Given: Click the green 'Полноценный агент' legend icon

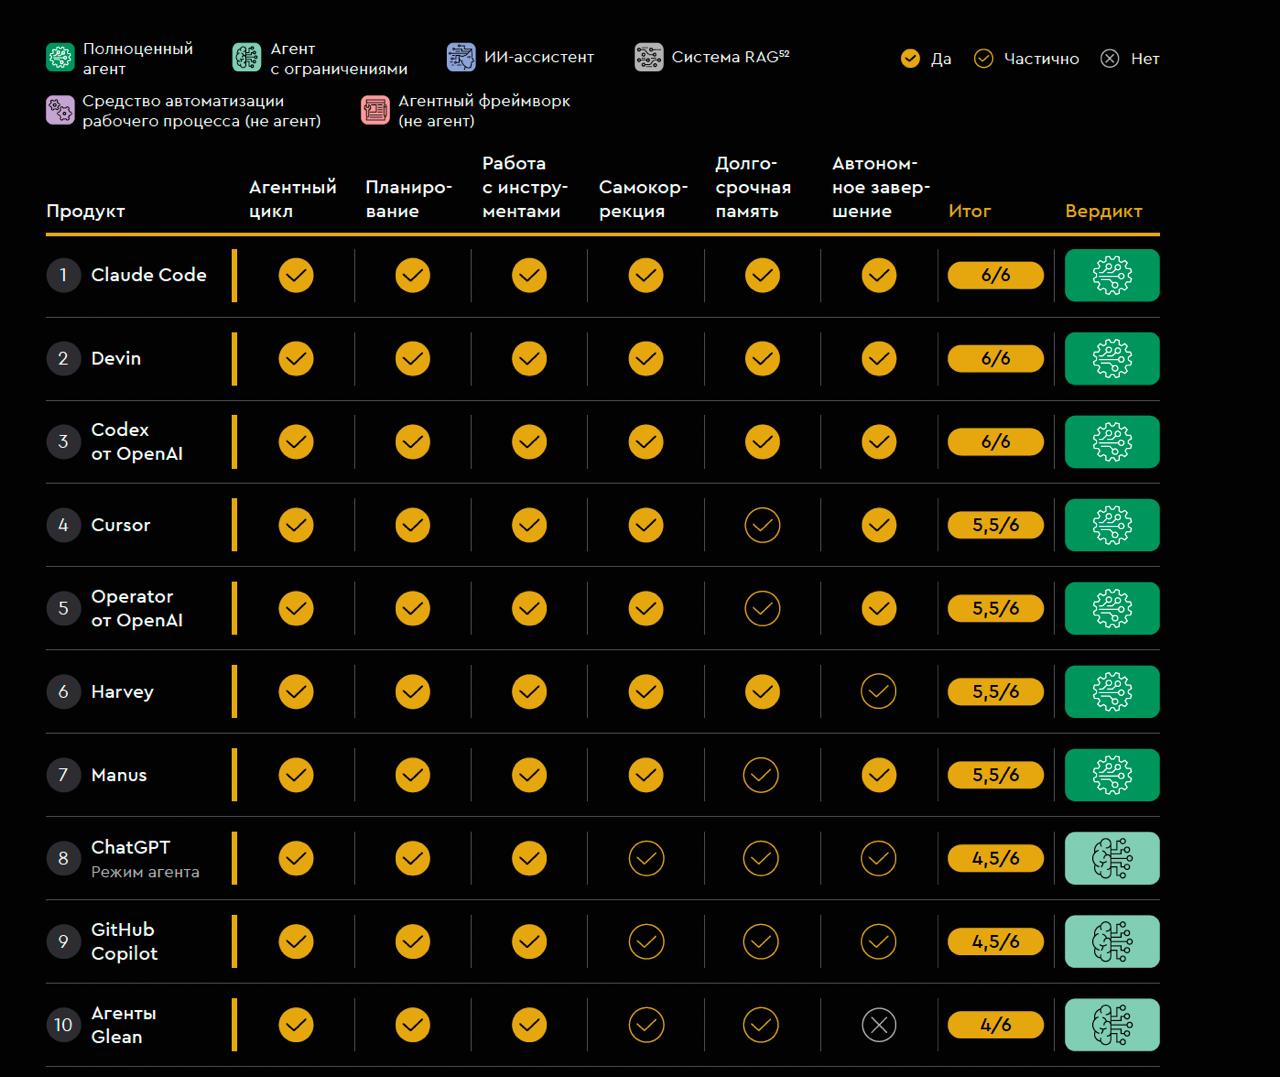Looking at the screenshot, I should (60, 57).
